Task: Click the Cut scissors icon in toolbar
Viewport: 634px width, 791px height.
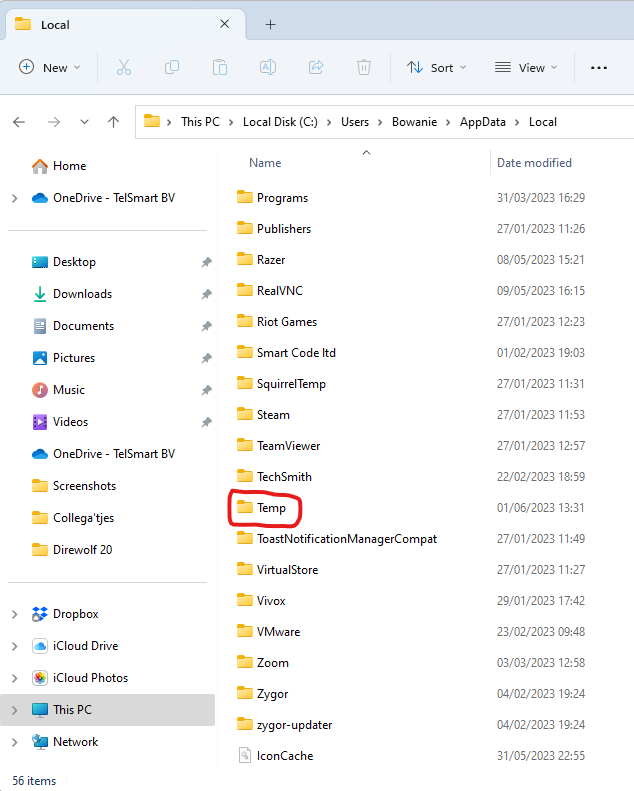Action: [124, 67]
